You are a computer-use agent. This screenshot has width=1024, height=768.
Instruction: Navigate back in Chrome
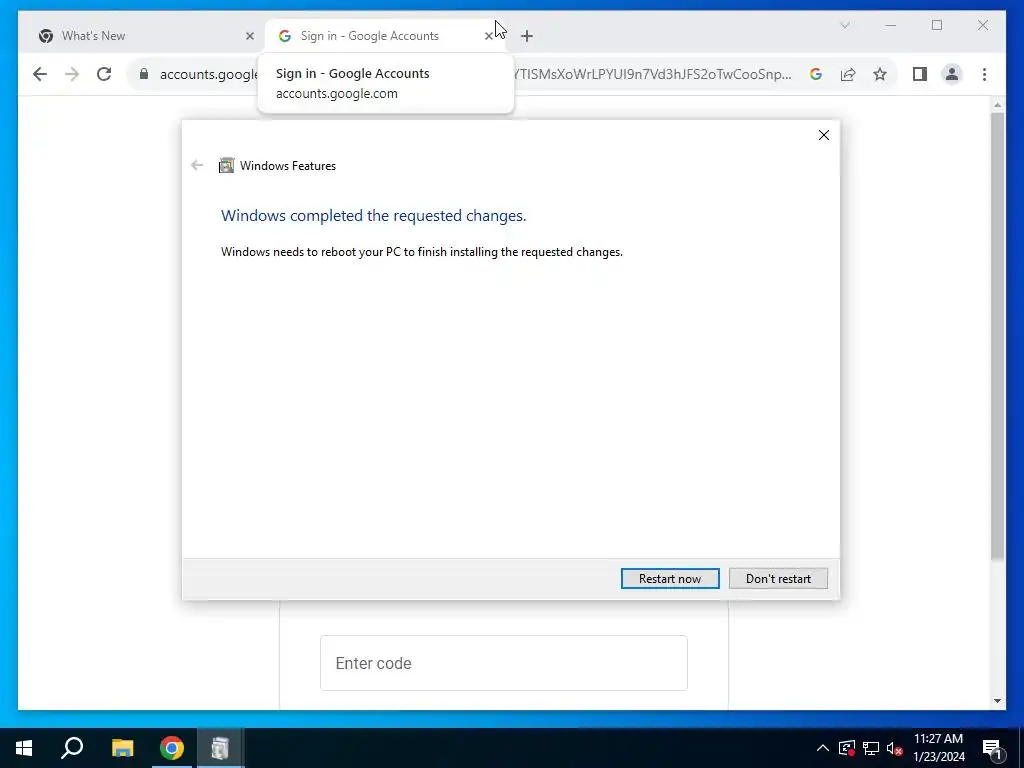40,74
